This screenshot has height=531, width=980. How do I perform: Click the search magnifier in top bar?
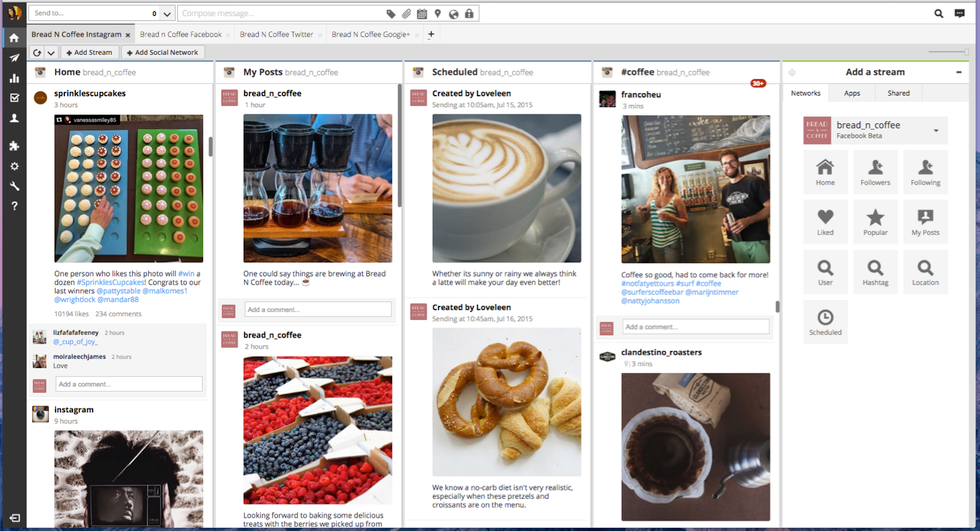point(939,14)
